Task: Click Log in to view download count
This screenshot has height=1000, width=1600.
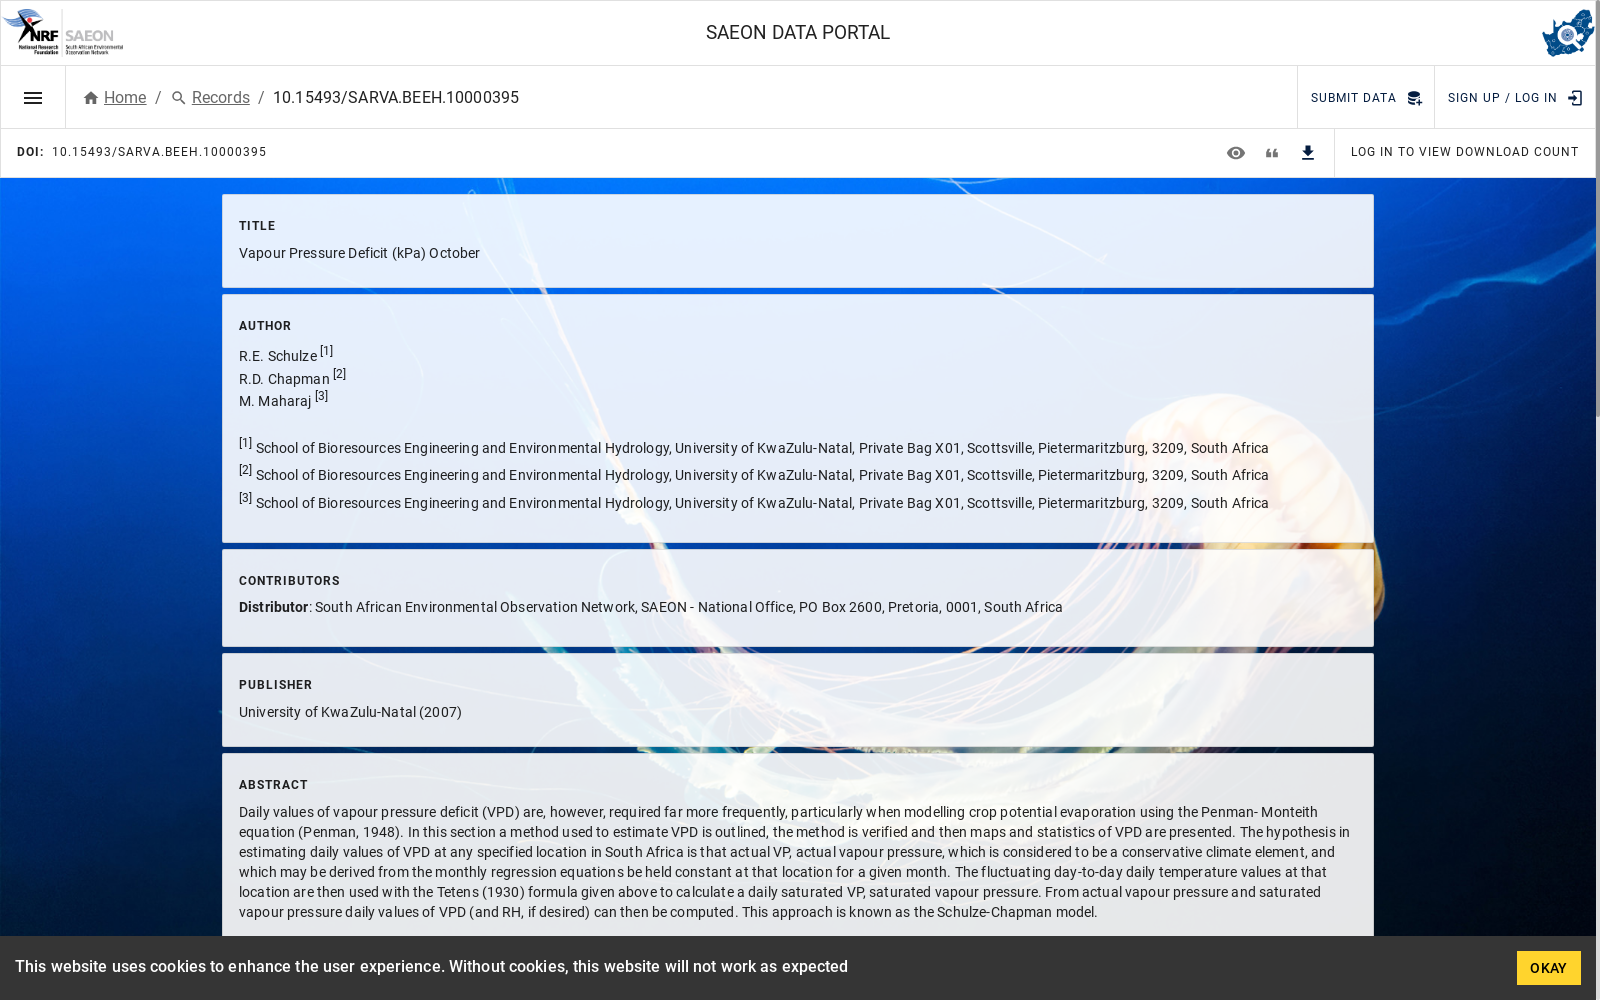Action: click(x=1465, y=153)
